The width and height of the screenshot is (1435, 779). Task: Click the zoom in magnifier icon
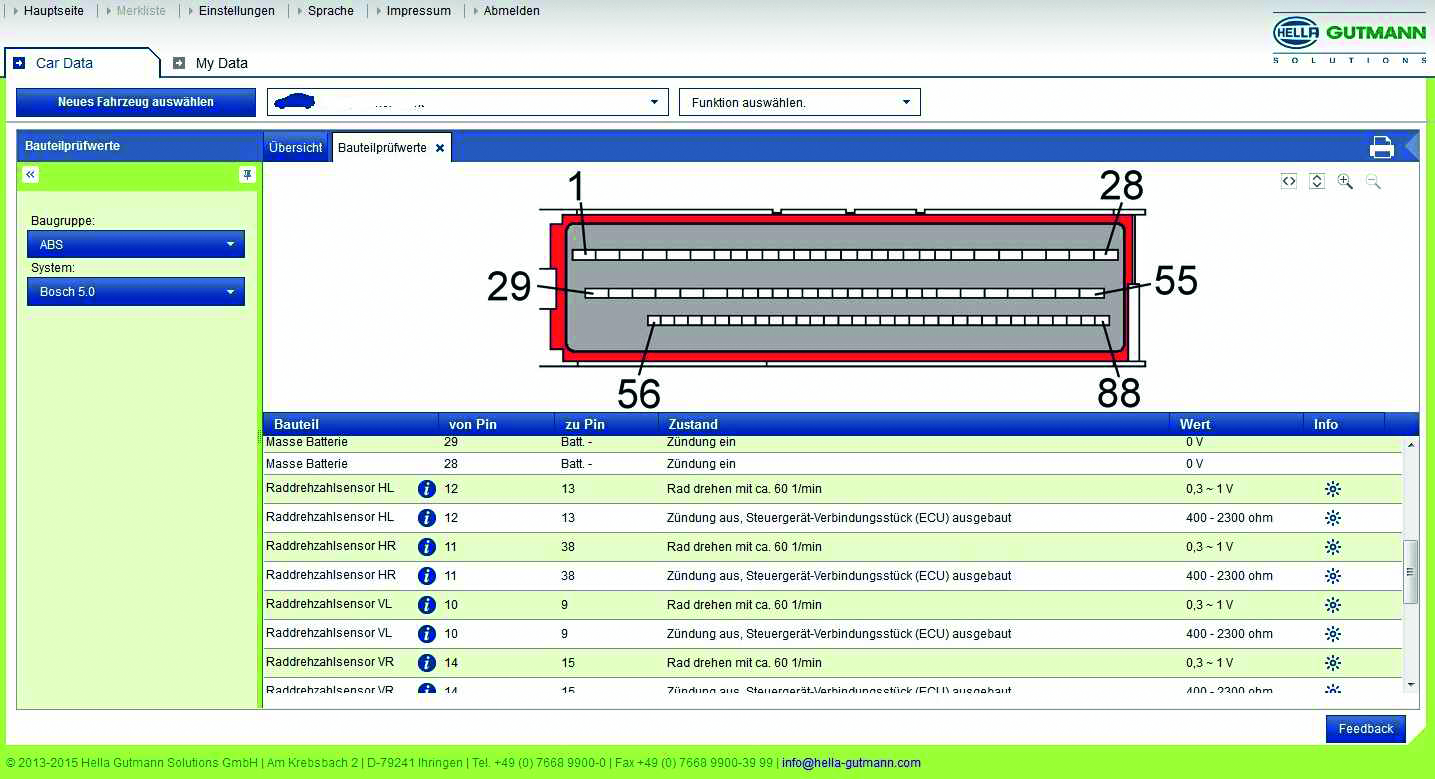[1345, 181]
